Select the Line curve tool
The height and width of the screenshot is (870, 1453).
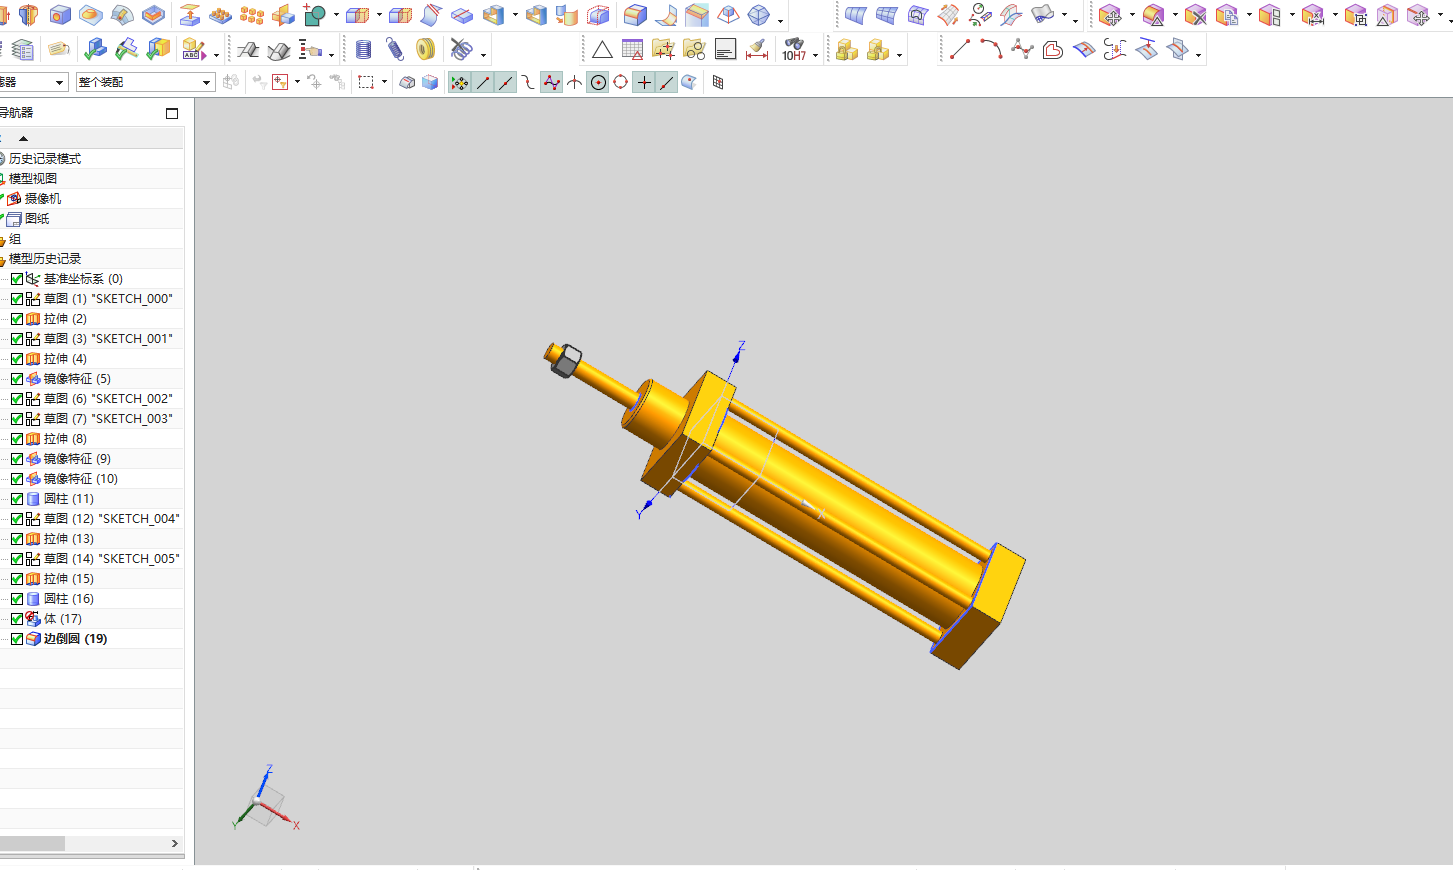[x=960, y=49]
